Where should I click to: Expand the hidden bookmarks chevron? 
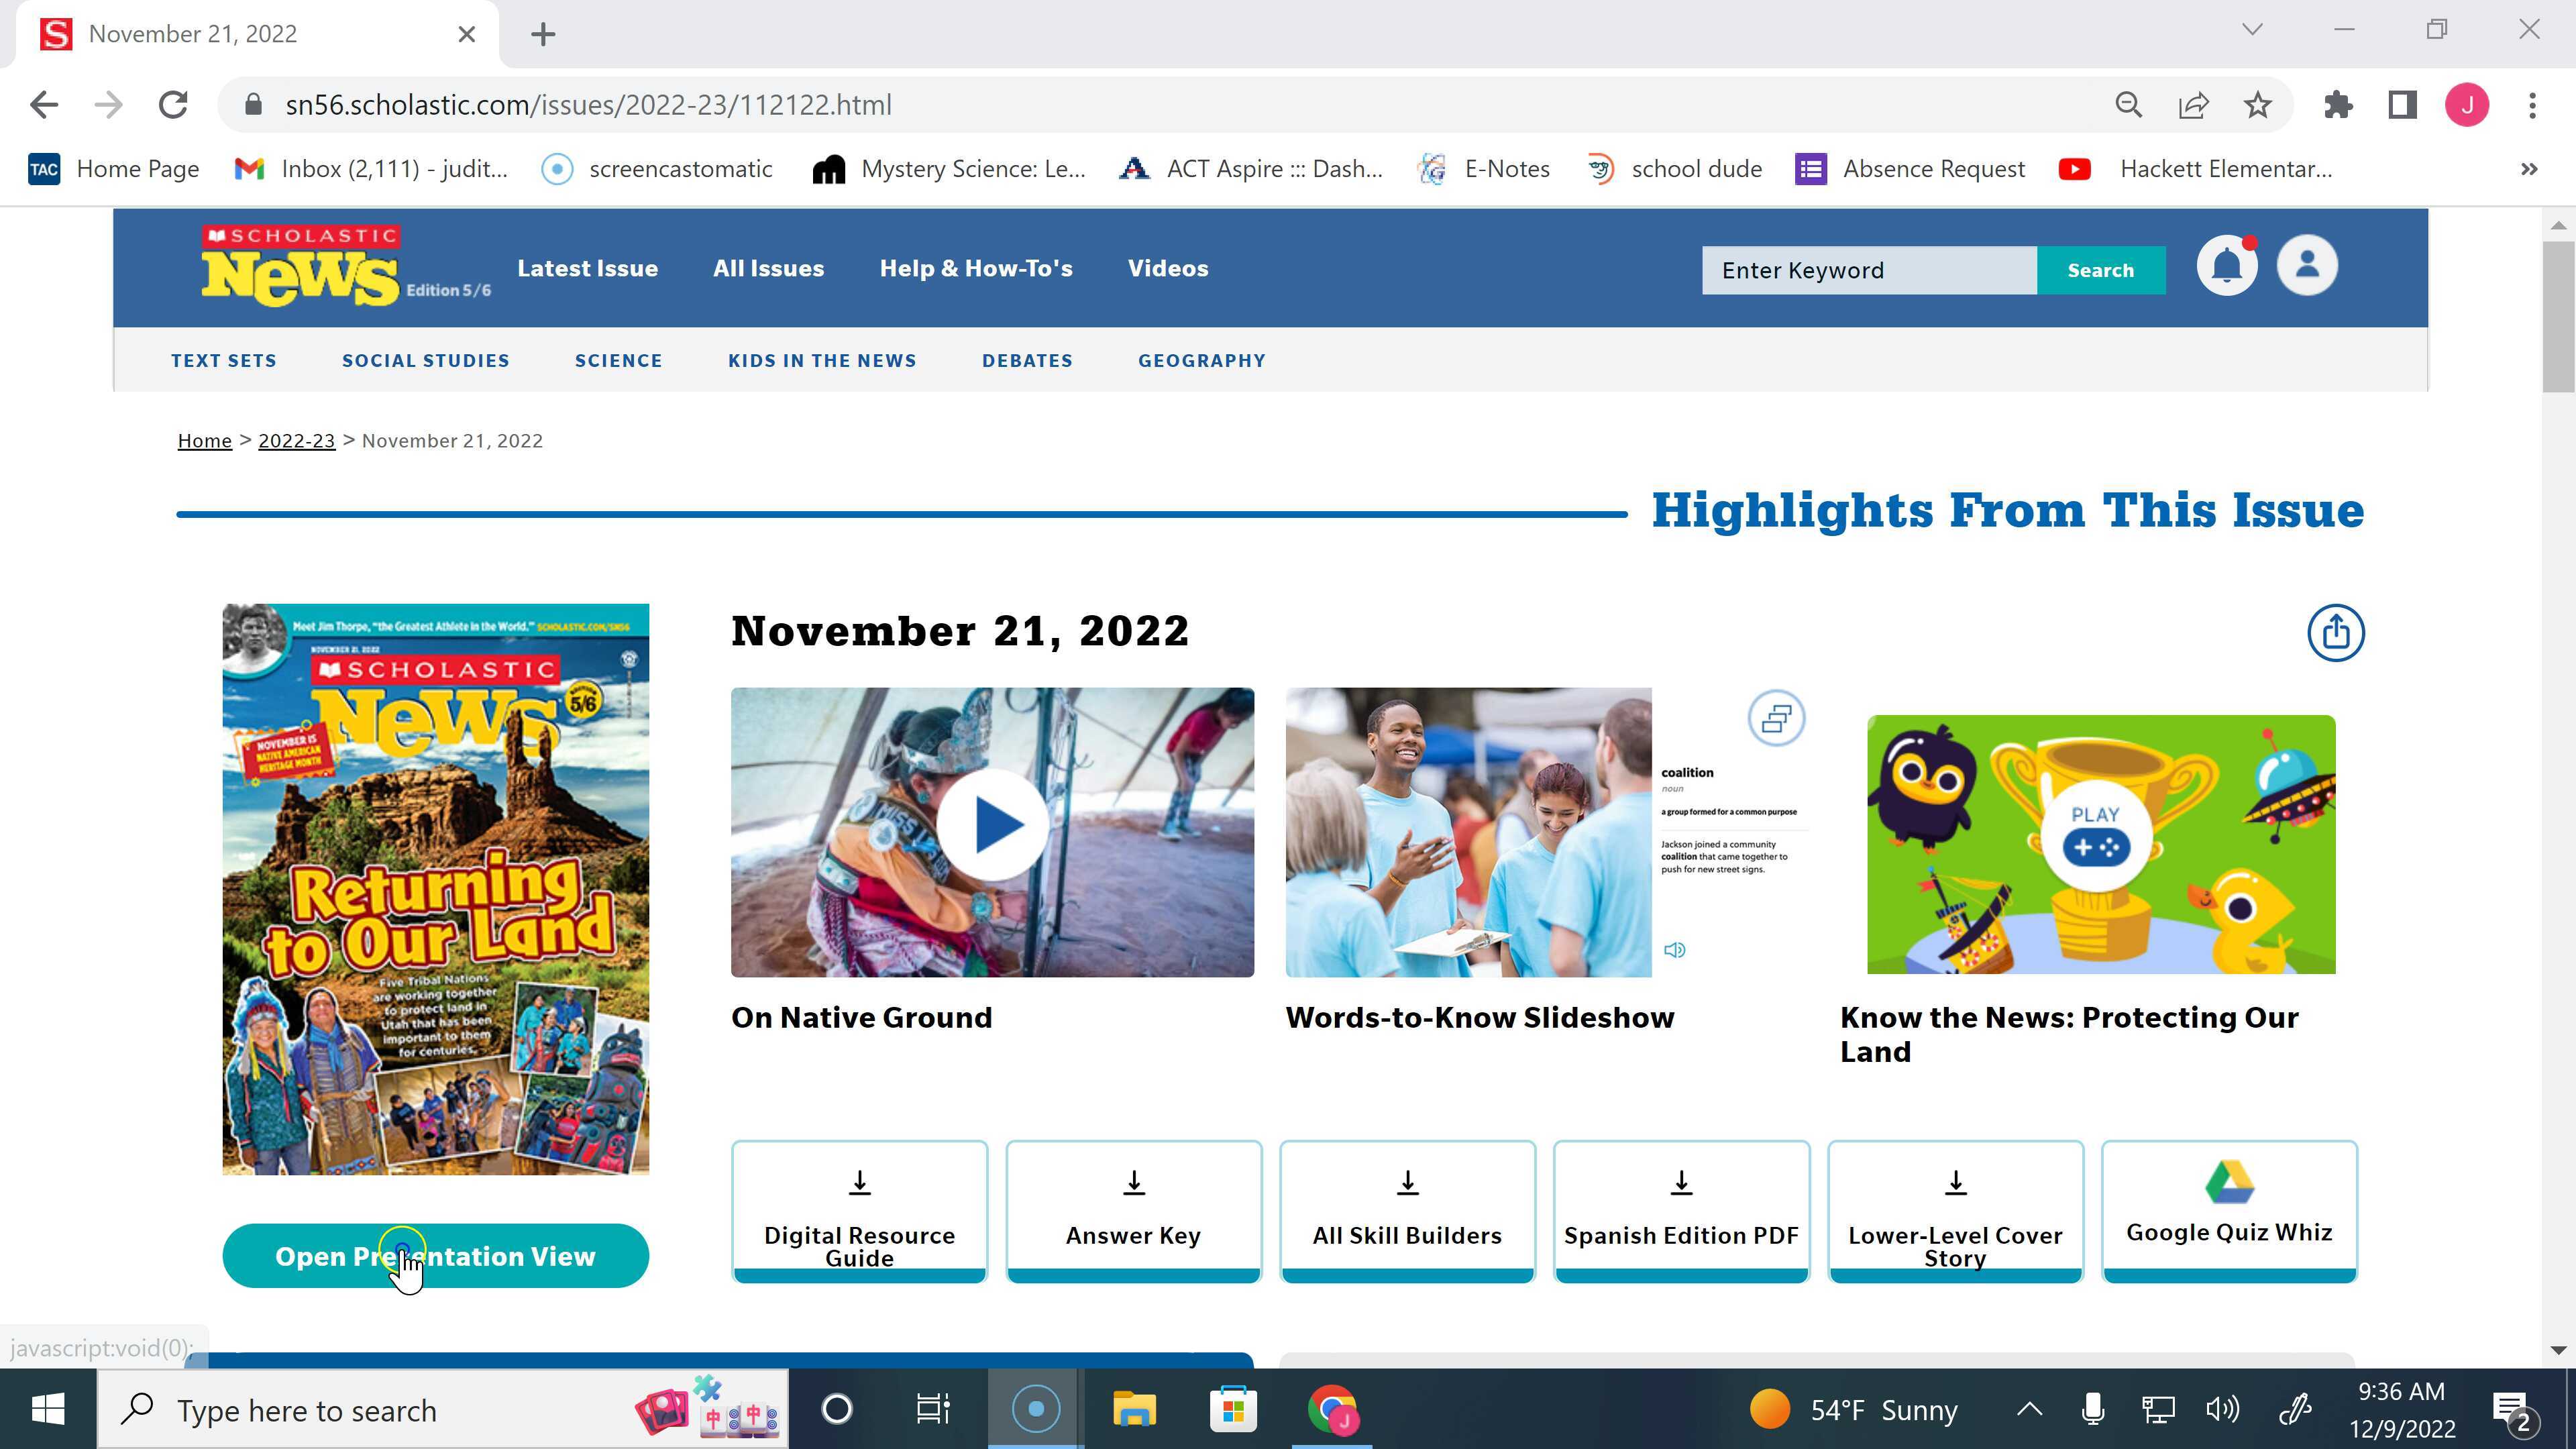(2529, 169)
